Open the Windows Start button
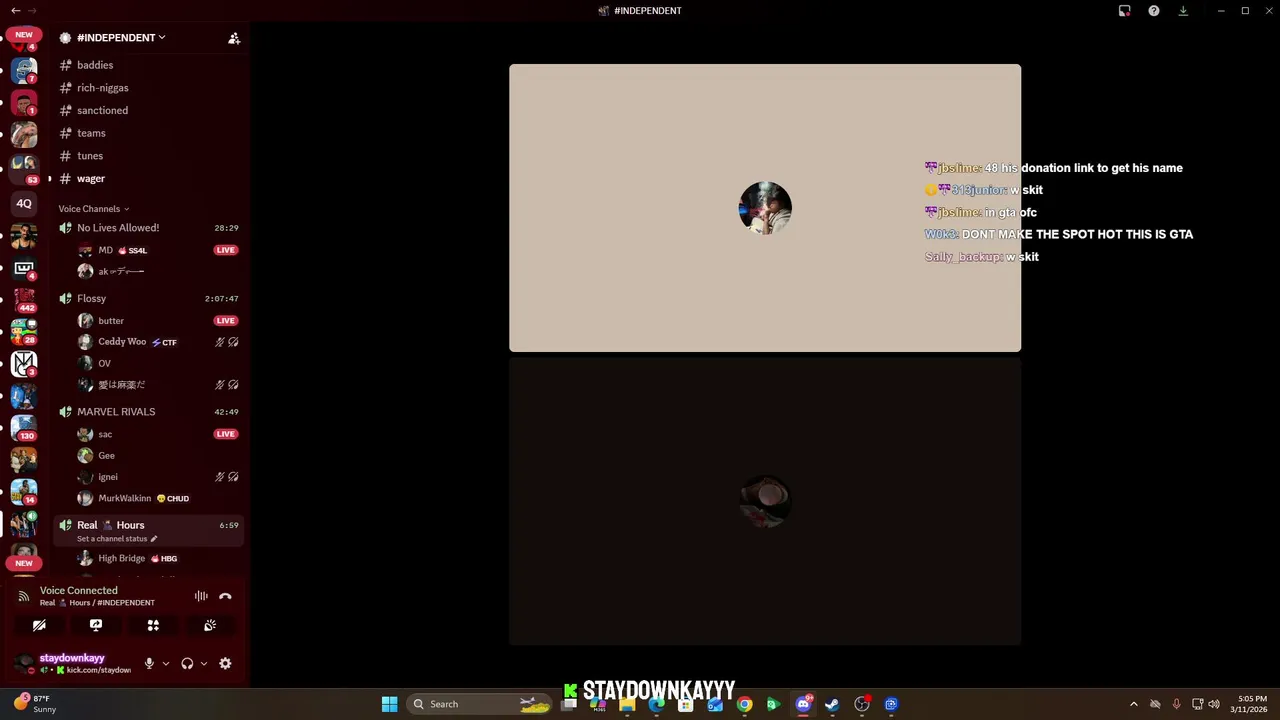Screen dimensions: 1280x720 (x=389, y=704)
